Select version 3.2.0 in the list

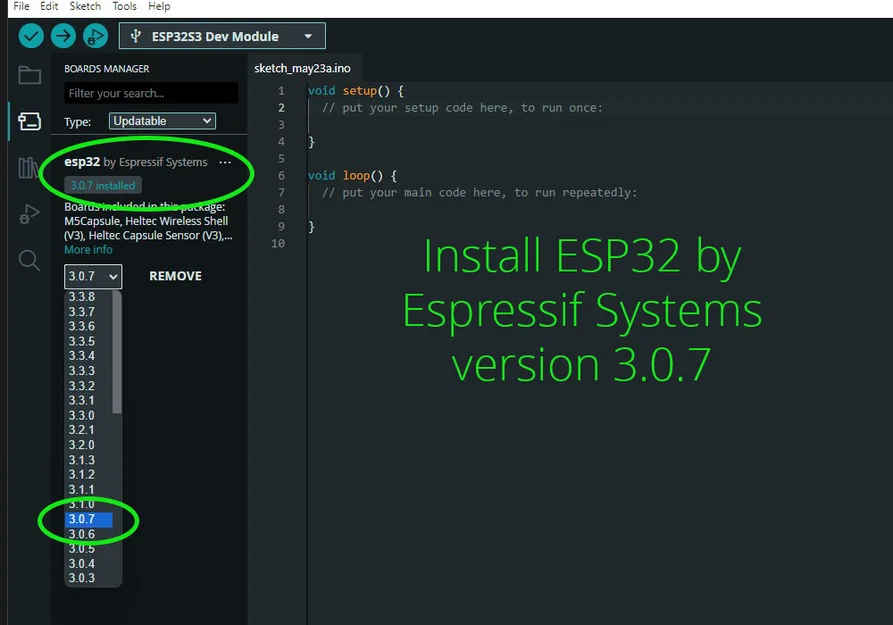[88, 445]
